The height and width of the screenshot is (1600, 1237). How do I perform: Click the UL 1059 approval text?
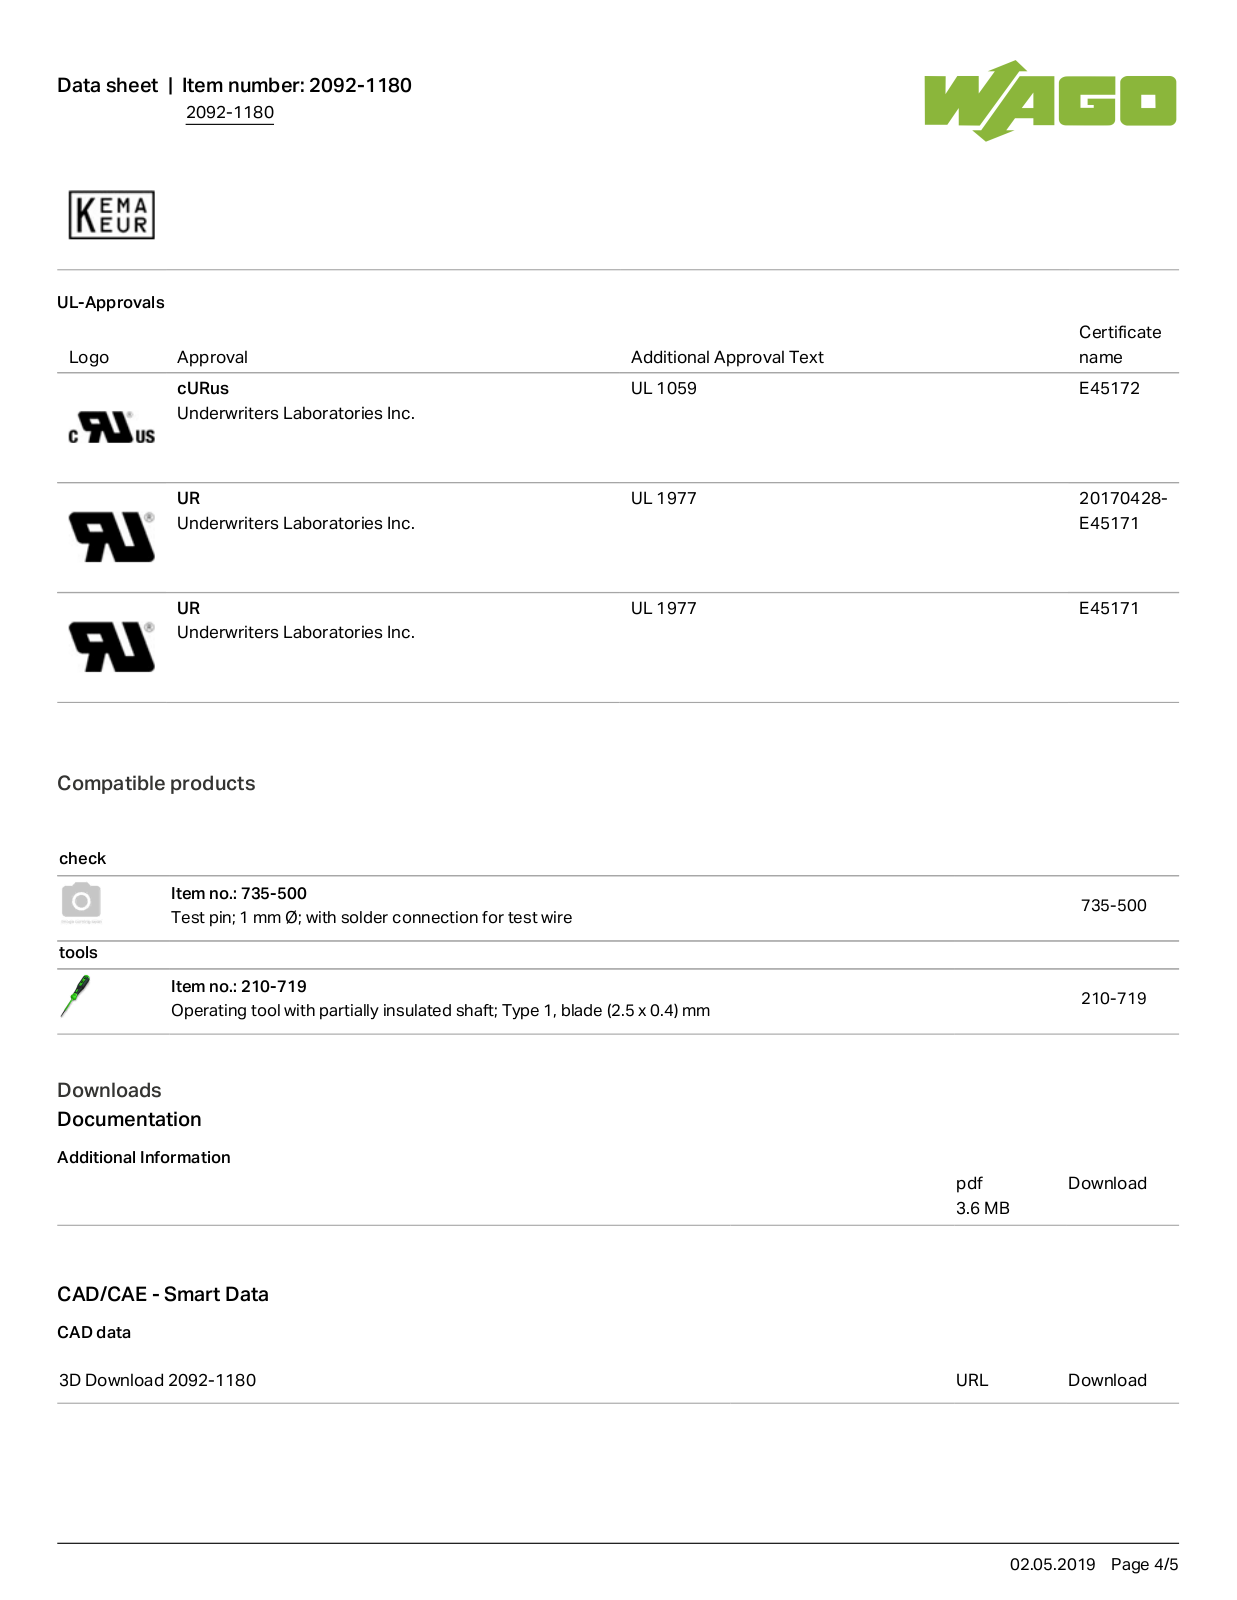coord(664,389)
